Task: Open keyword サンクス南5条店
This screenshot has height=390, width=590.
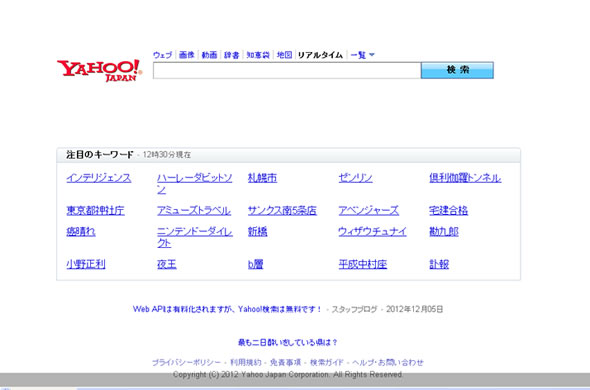Action: 282,210
